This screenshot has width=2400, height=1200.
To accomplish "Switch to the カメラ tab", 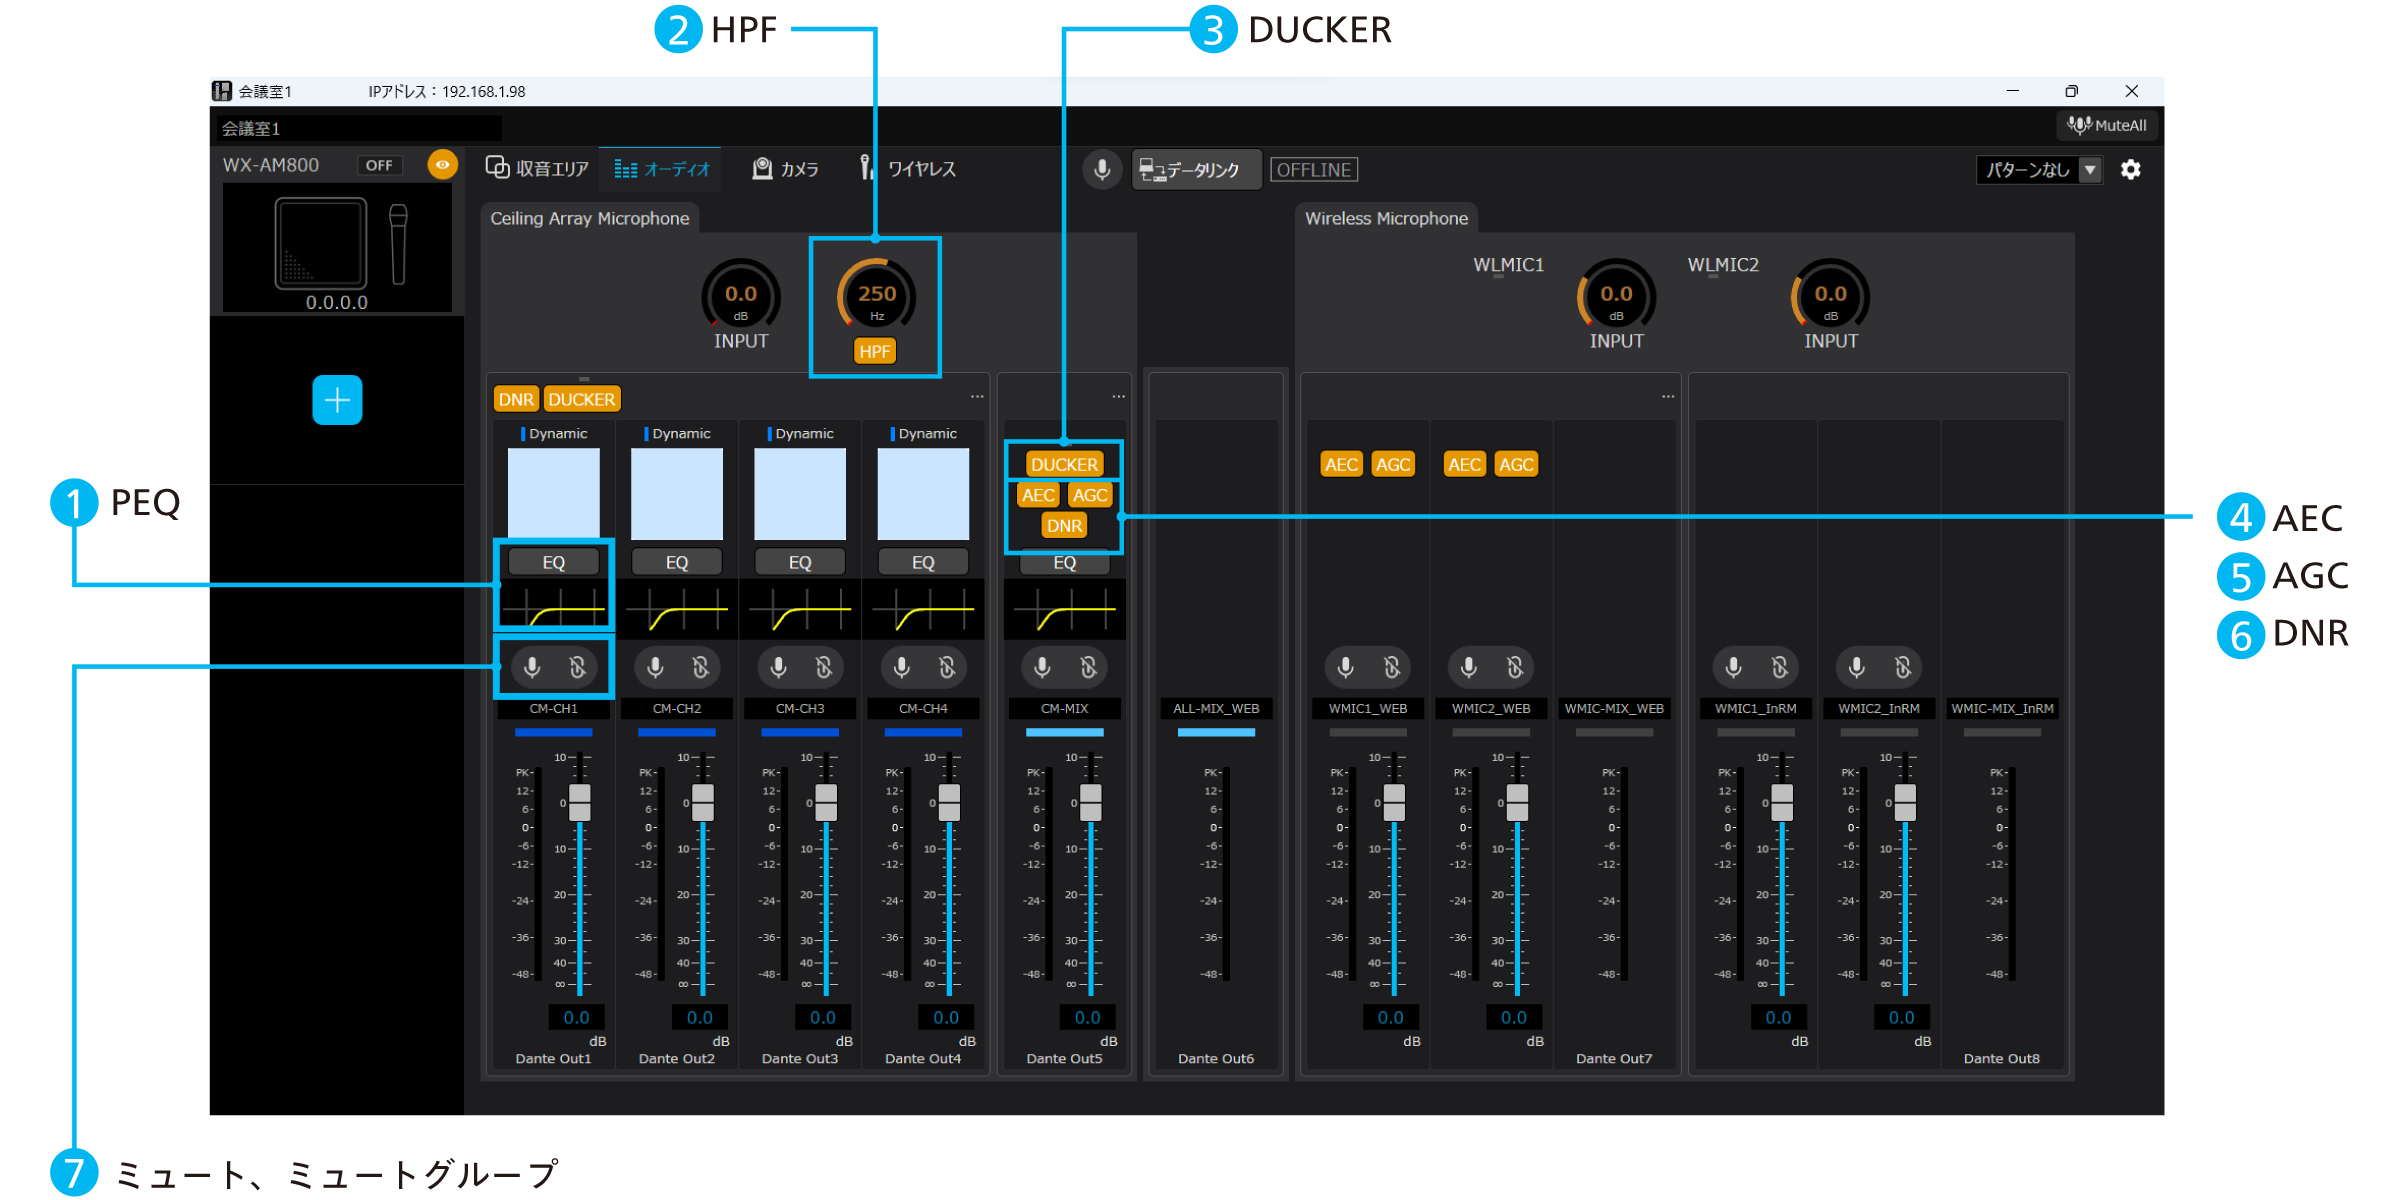I will [786, 169].
